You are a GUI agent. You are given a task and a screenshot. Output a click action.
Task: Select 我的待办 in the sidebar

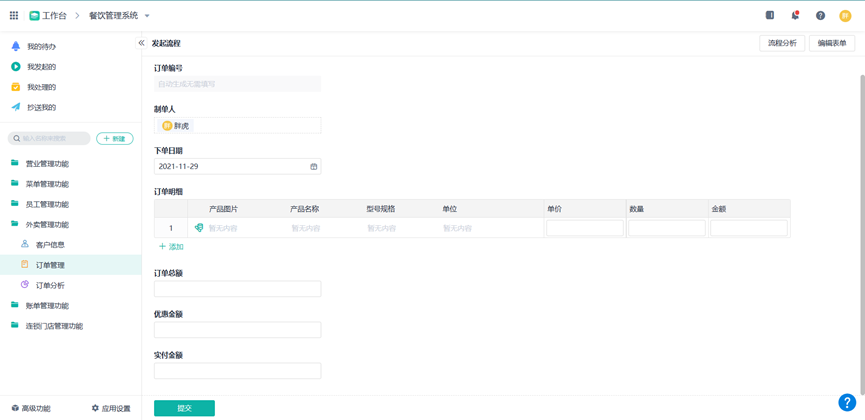click(41, 47)
